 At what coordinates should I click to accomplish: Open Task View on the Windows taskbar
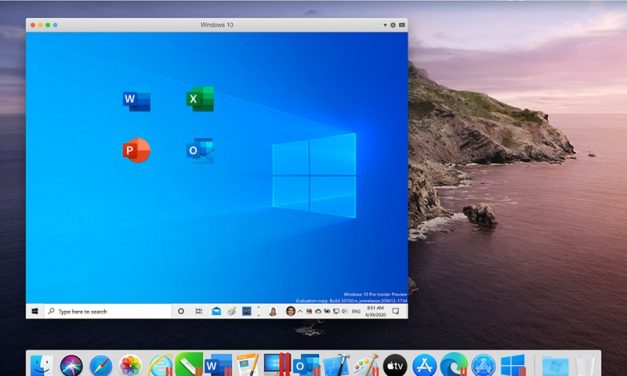point(199,311)
